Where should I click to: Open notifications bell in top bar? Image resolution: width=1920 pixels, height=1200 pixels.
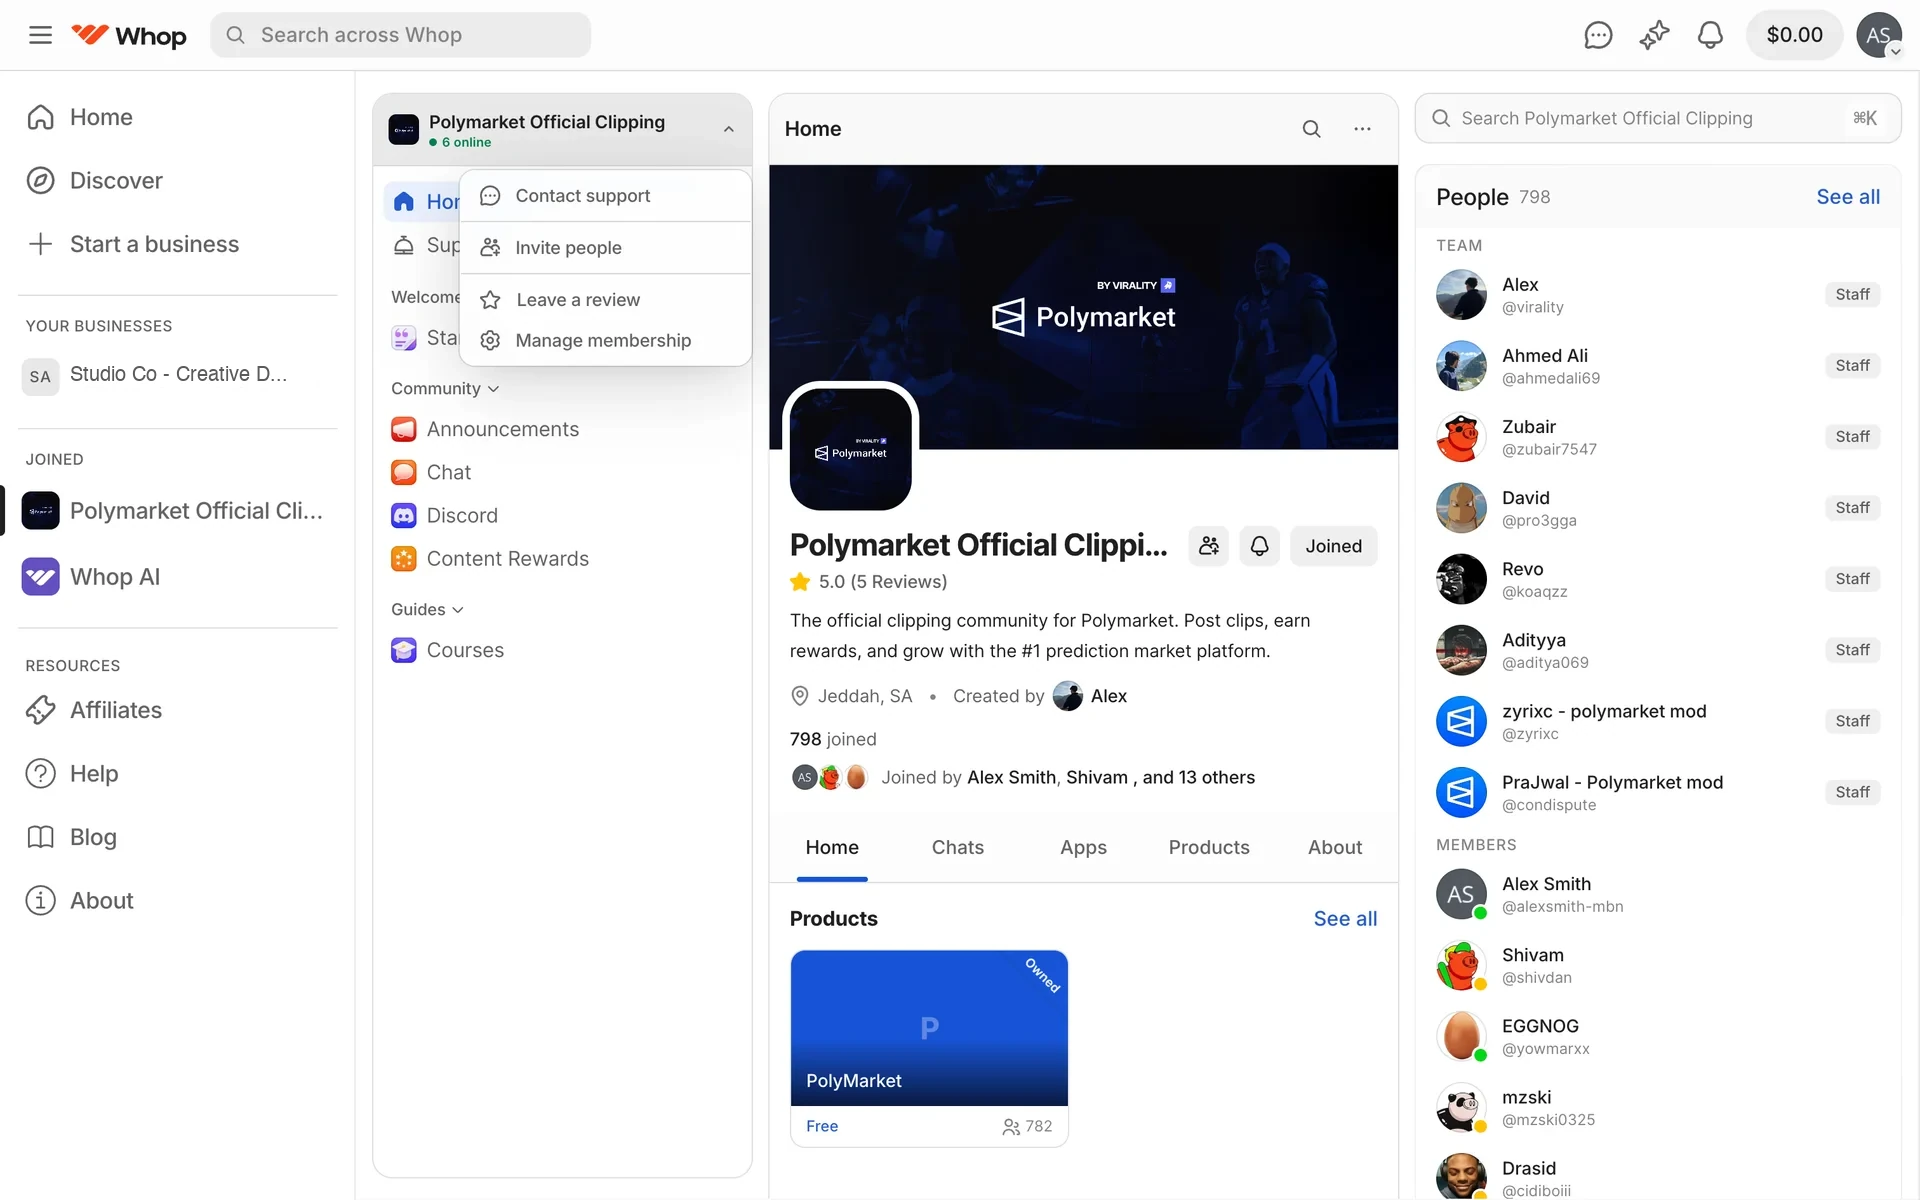pyautogui.click(x=1710, y=35)
